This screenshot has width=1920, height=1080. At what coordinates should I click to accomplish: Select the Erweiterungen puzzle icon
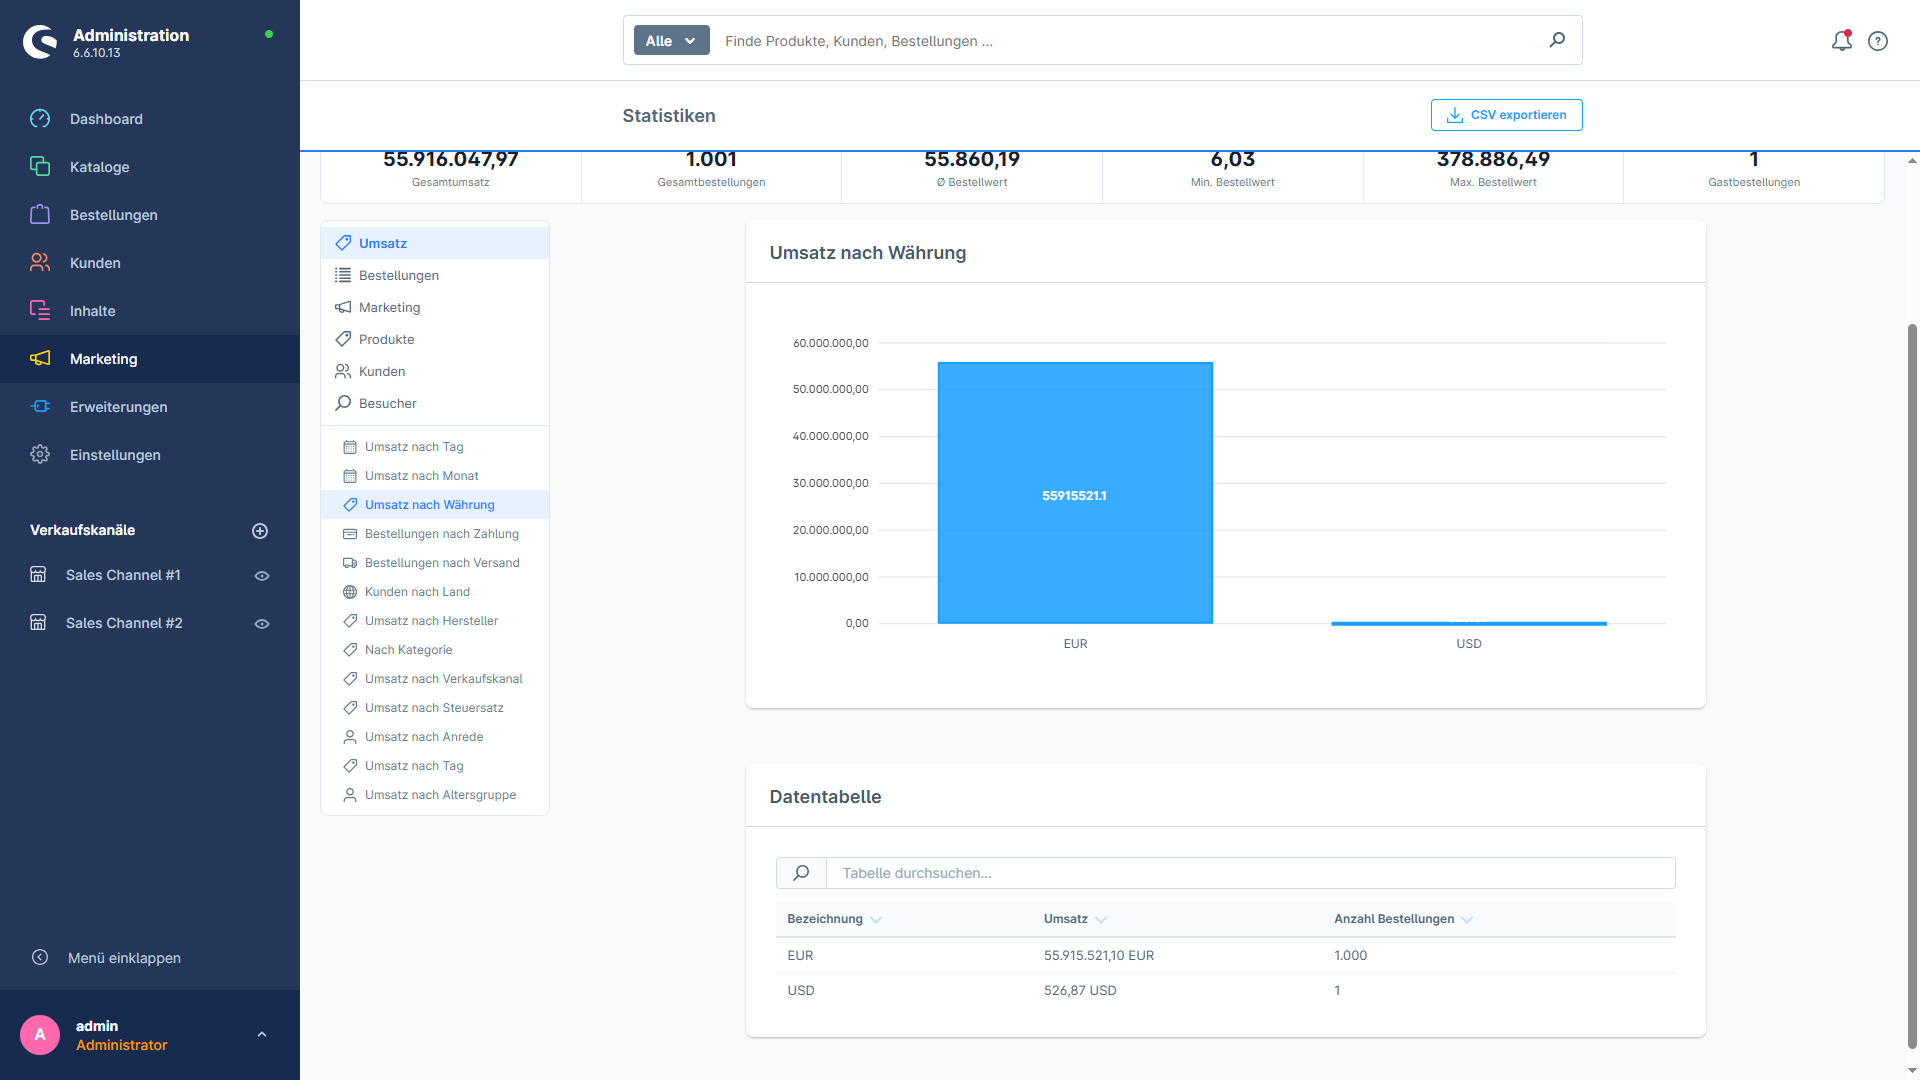tap(40, 407)
